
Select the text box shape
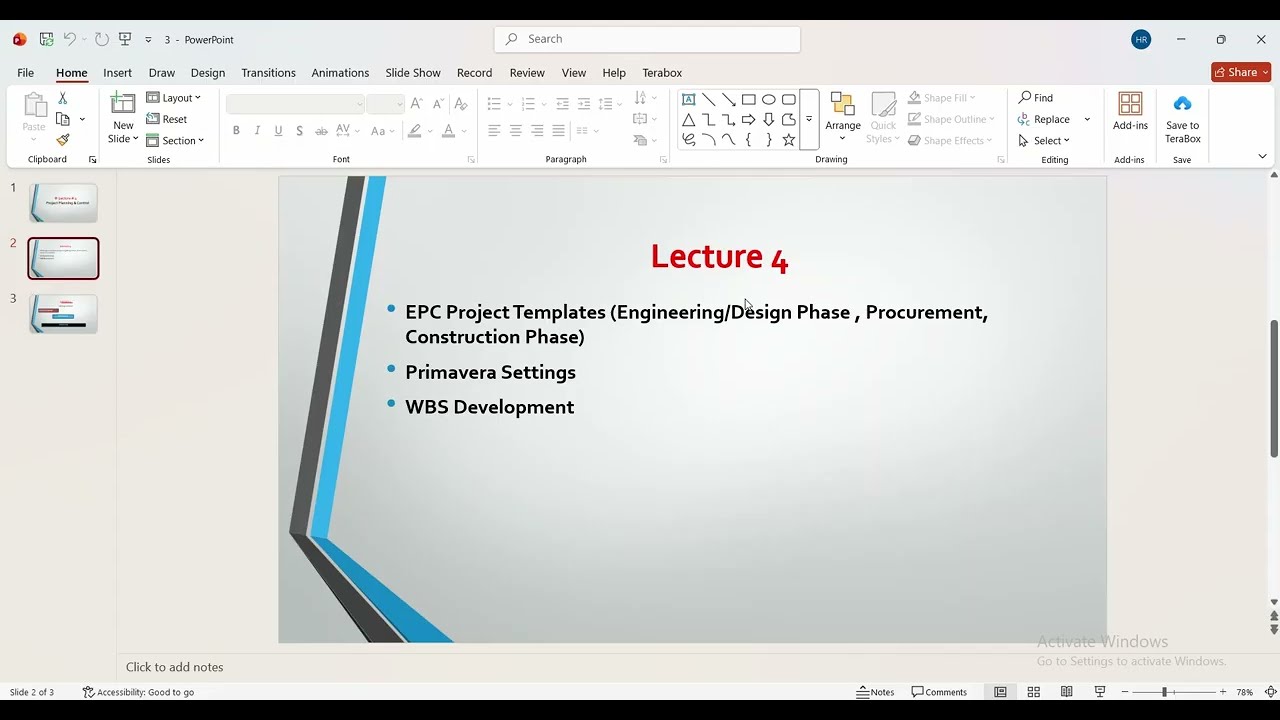click(x=688, y=99)
